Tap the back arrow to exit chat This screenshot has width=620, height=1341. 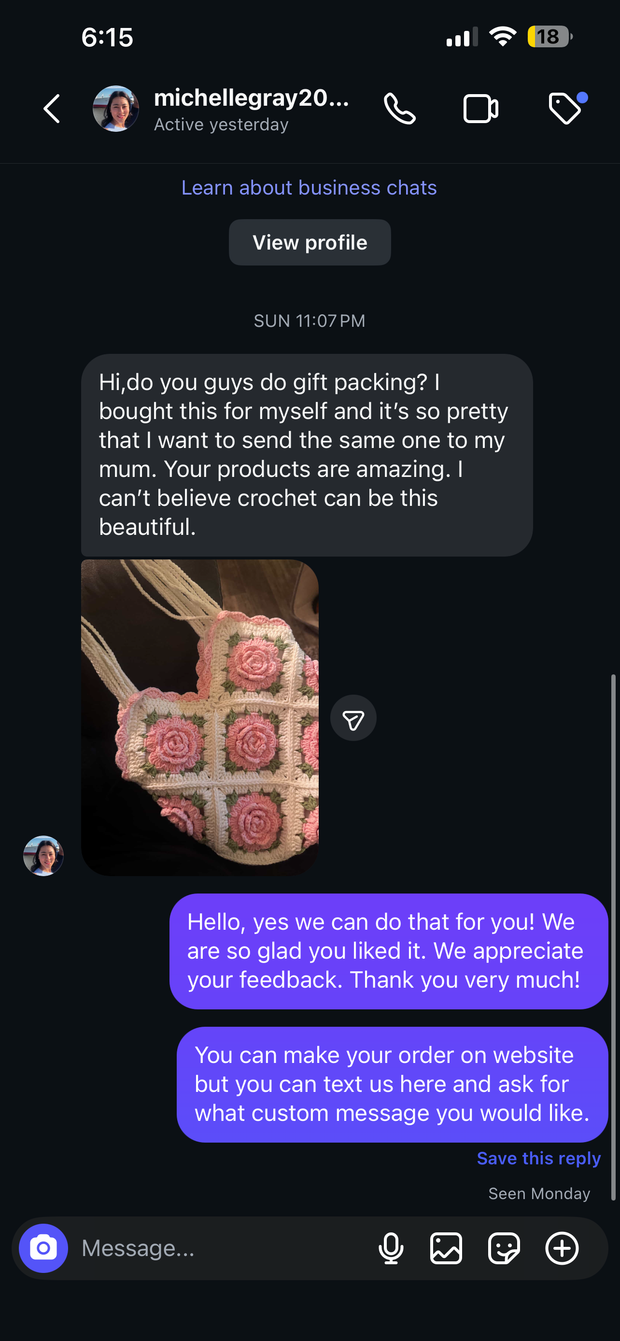click(x=52, y=109)
